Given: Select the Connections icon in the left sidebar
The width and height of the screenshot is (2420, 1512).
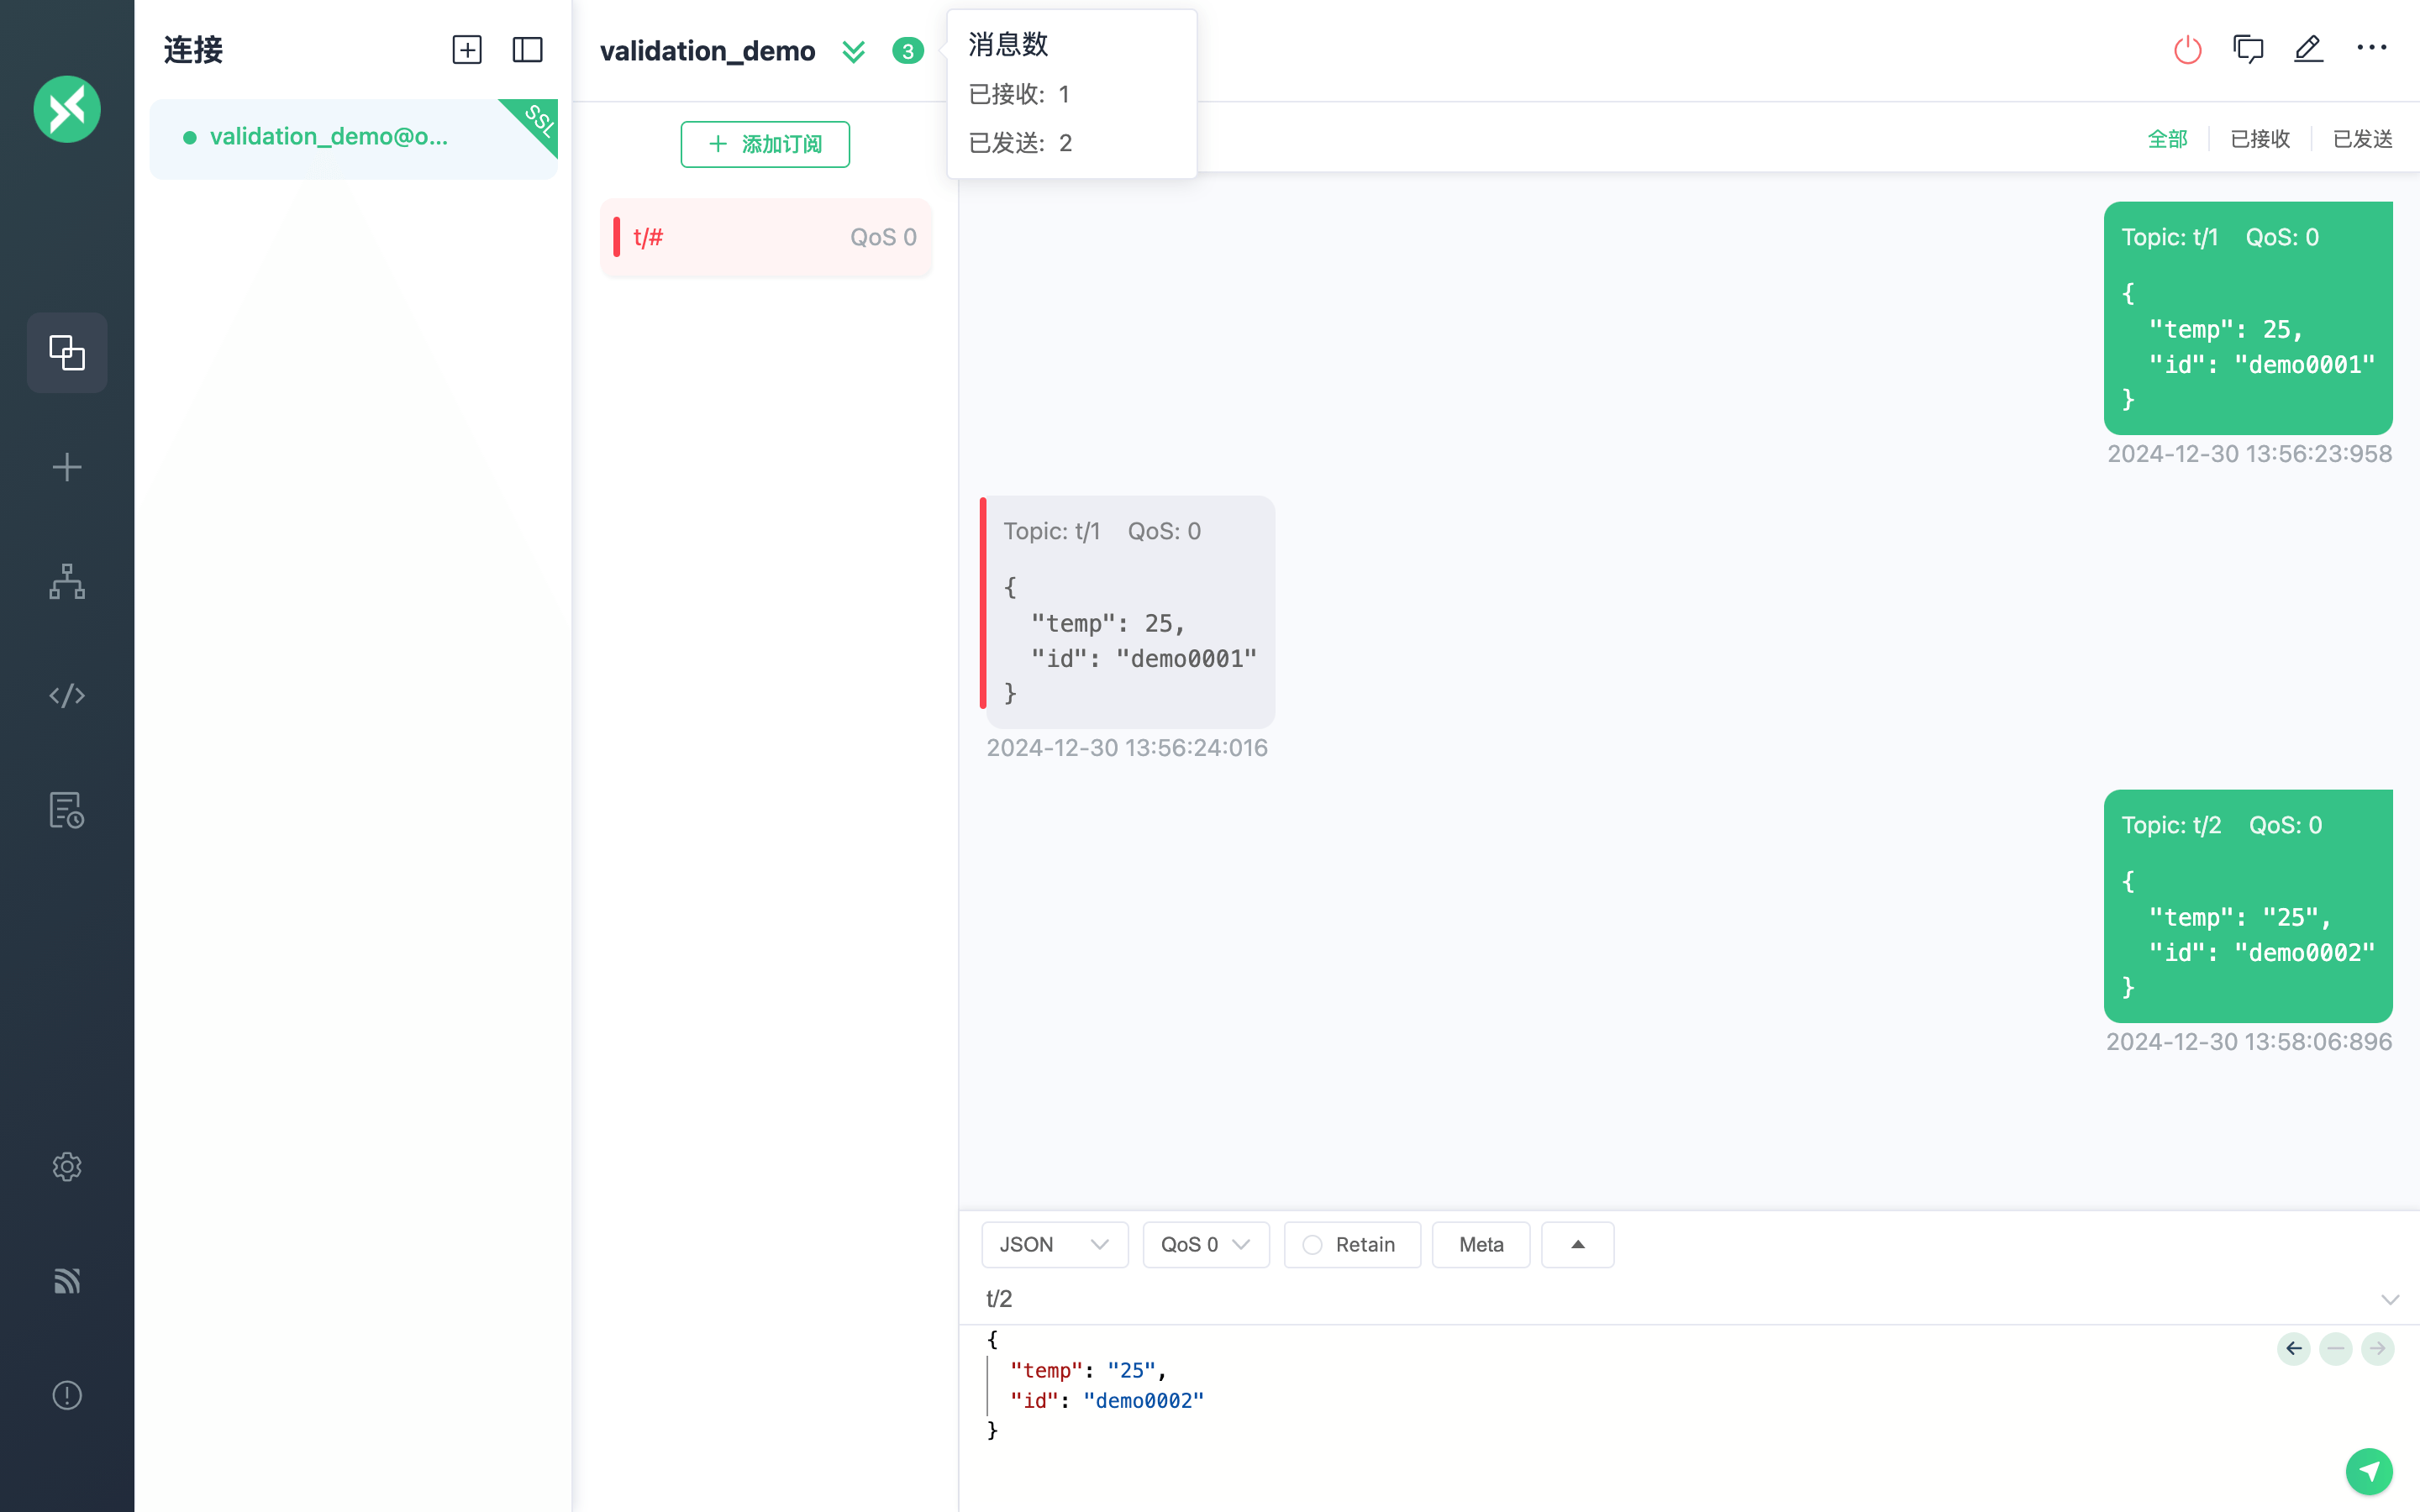Looking at the screenshot, I should coord(66,352).
